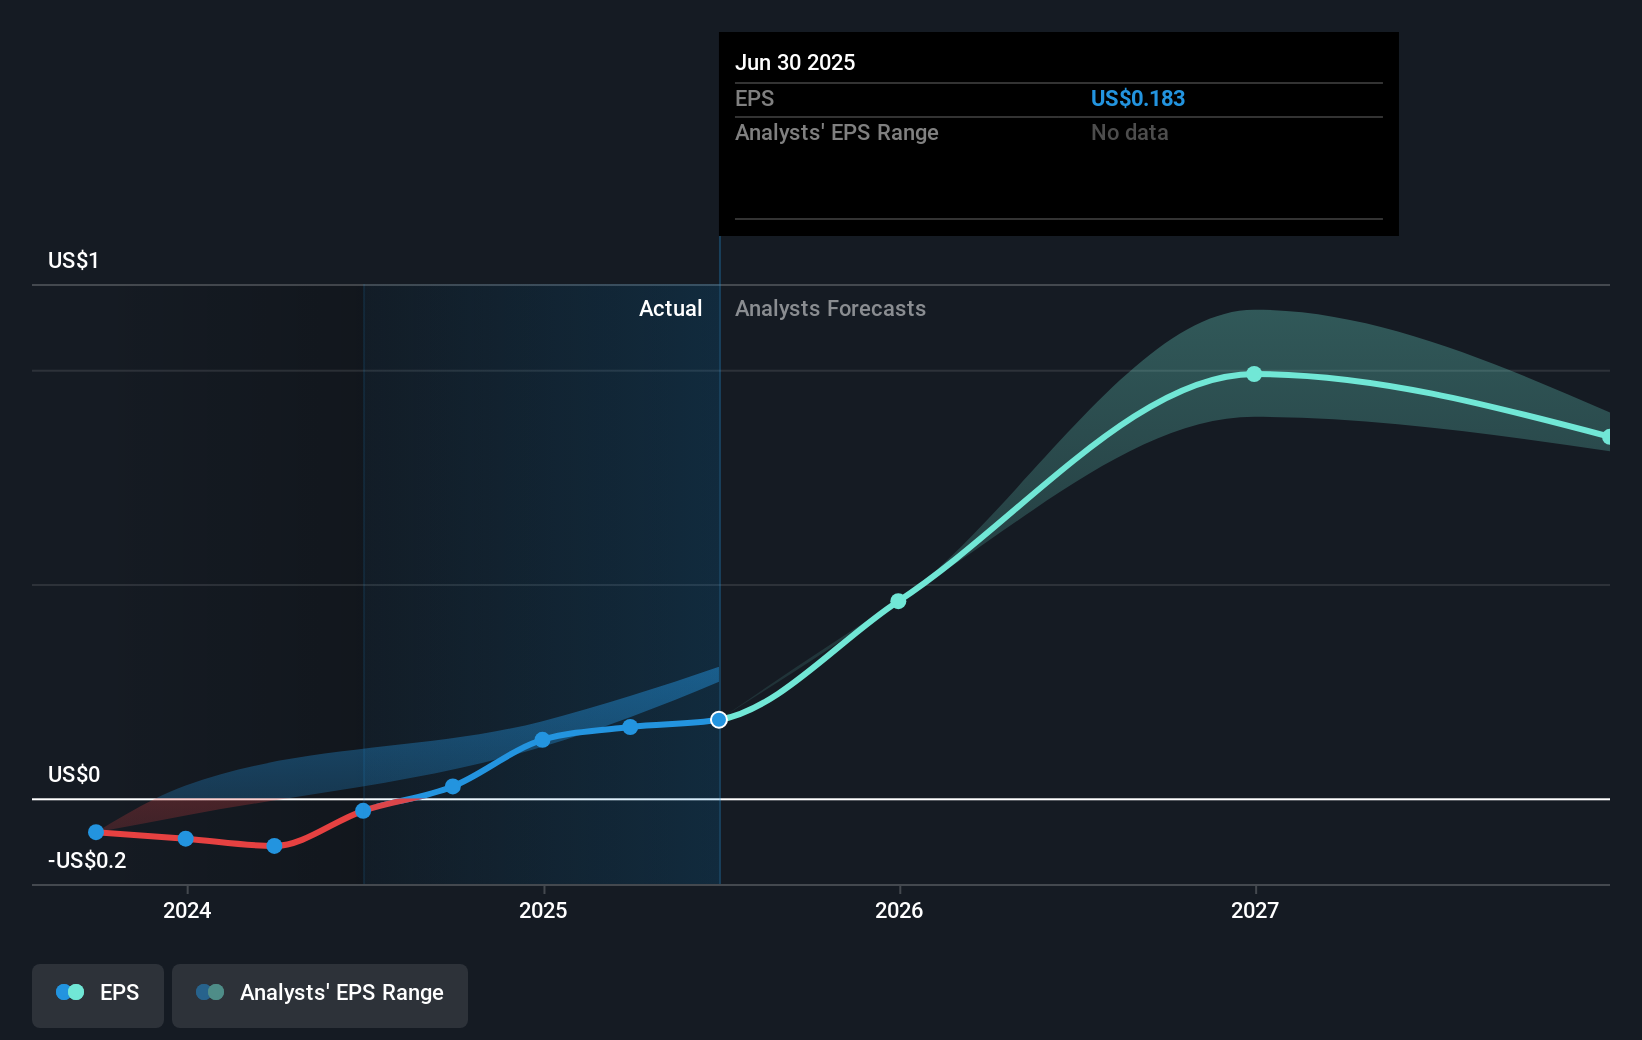Click the 2025 x-axis label

[x=543, y=910]
